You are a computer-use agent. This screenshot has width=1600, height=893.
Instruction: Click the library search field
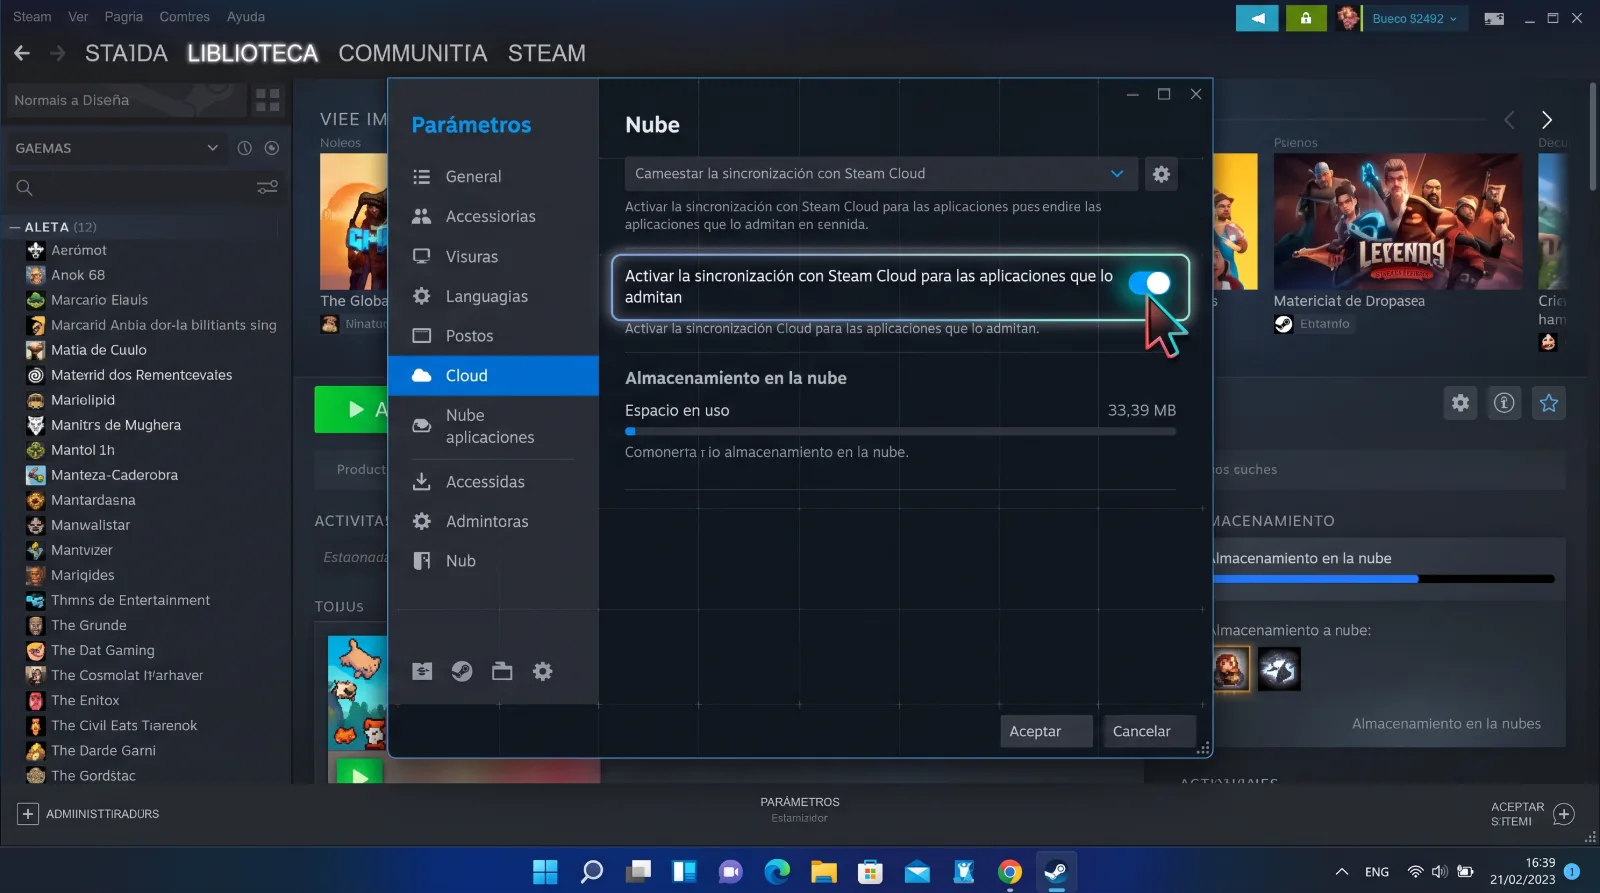130,188
